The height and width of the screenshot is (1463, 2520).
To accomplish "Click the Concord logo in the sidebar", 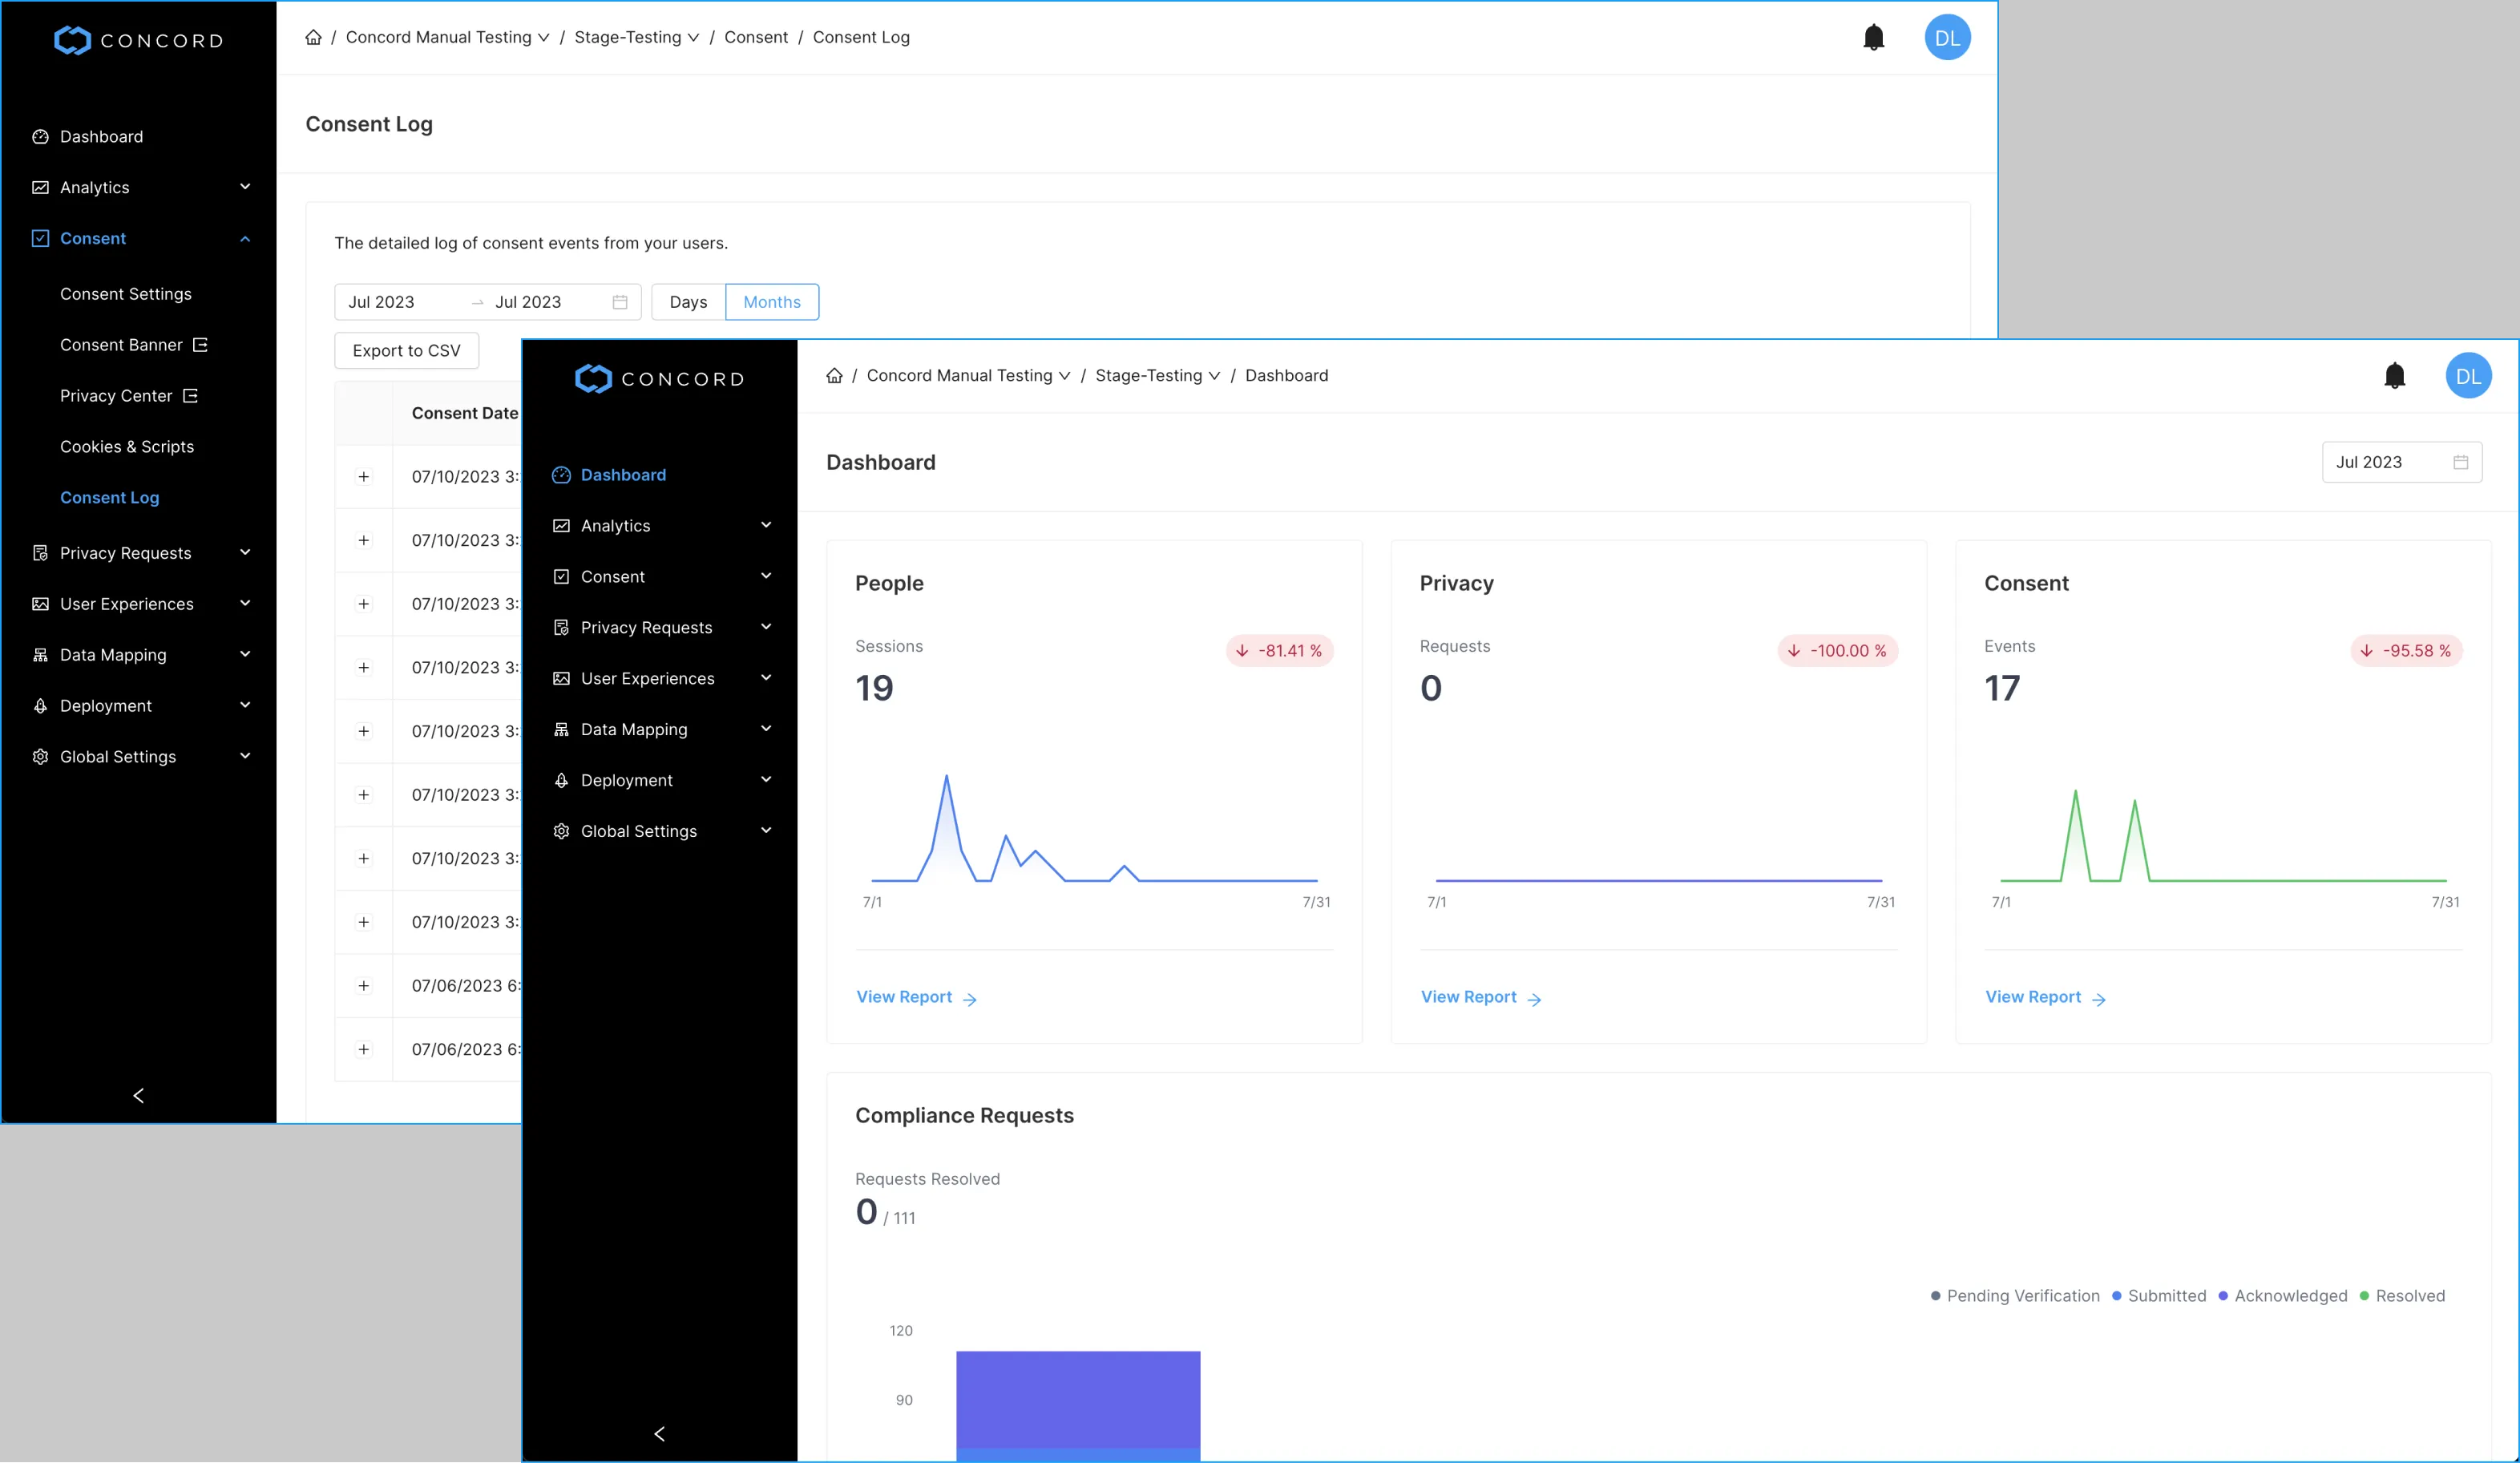I will click(x=659, y=378).
